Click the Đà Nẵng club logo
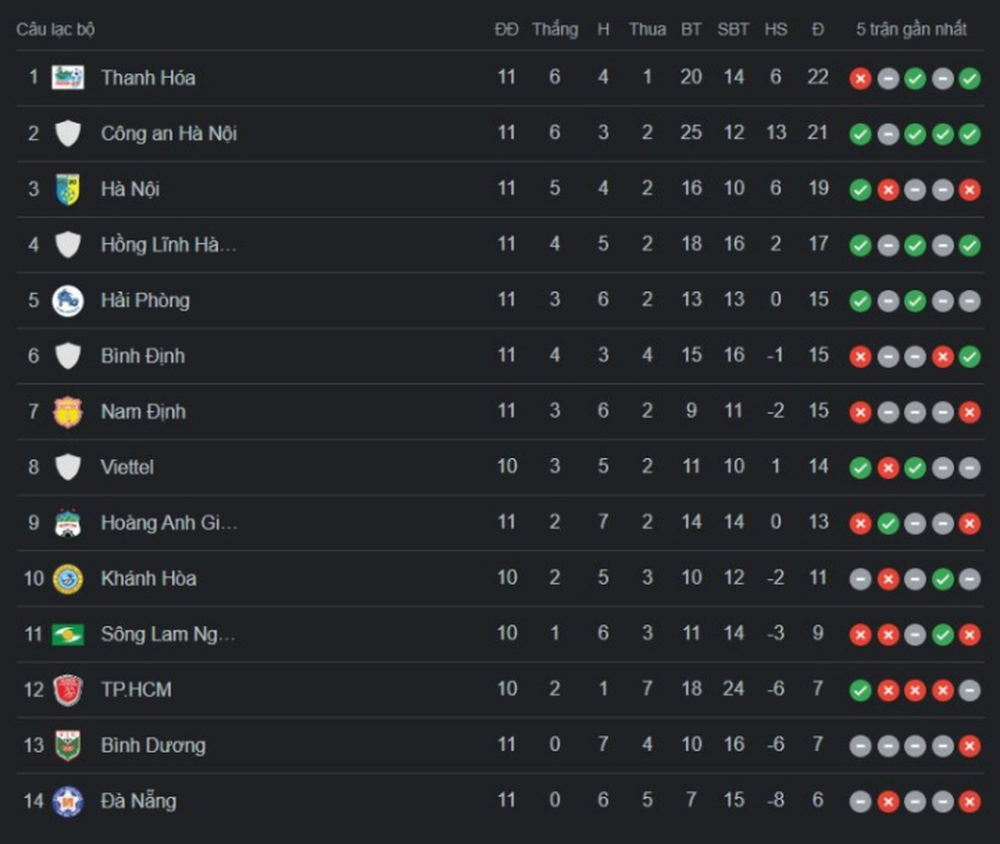Screen dimensions: 1000x844 pos(68,801)
